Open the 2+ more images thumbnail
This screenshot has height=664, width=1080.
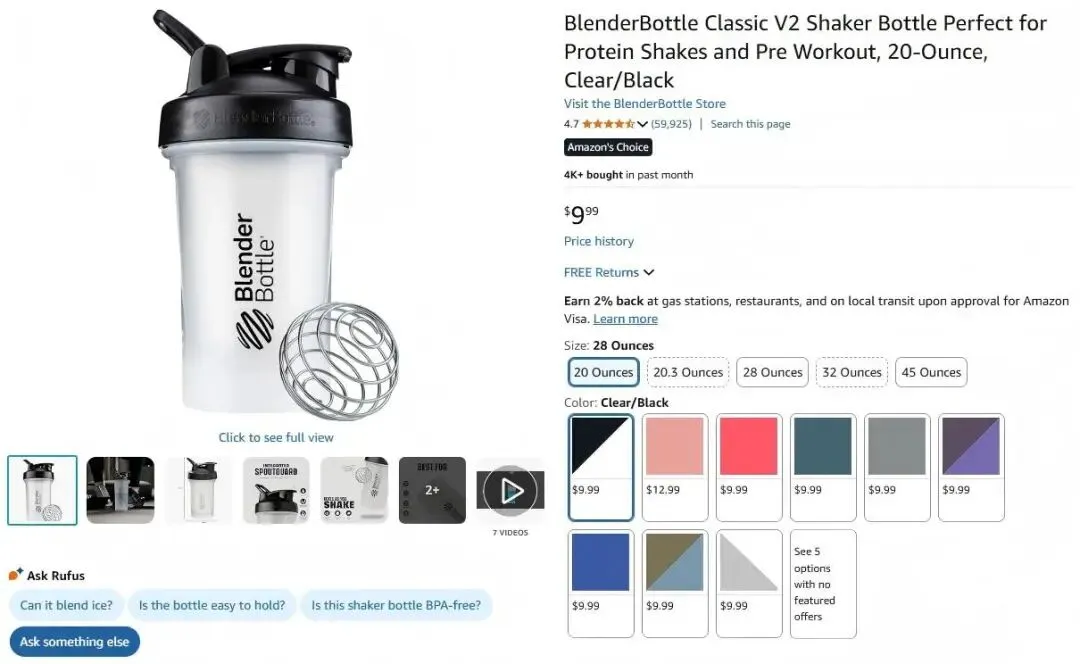coord(432,490)
